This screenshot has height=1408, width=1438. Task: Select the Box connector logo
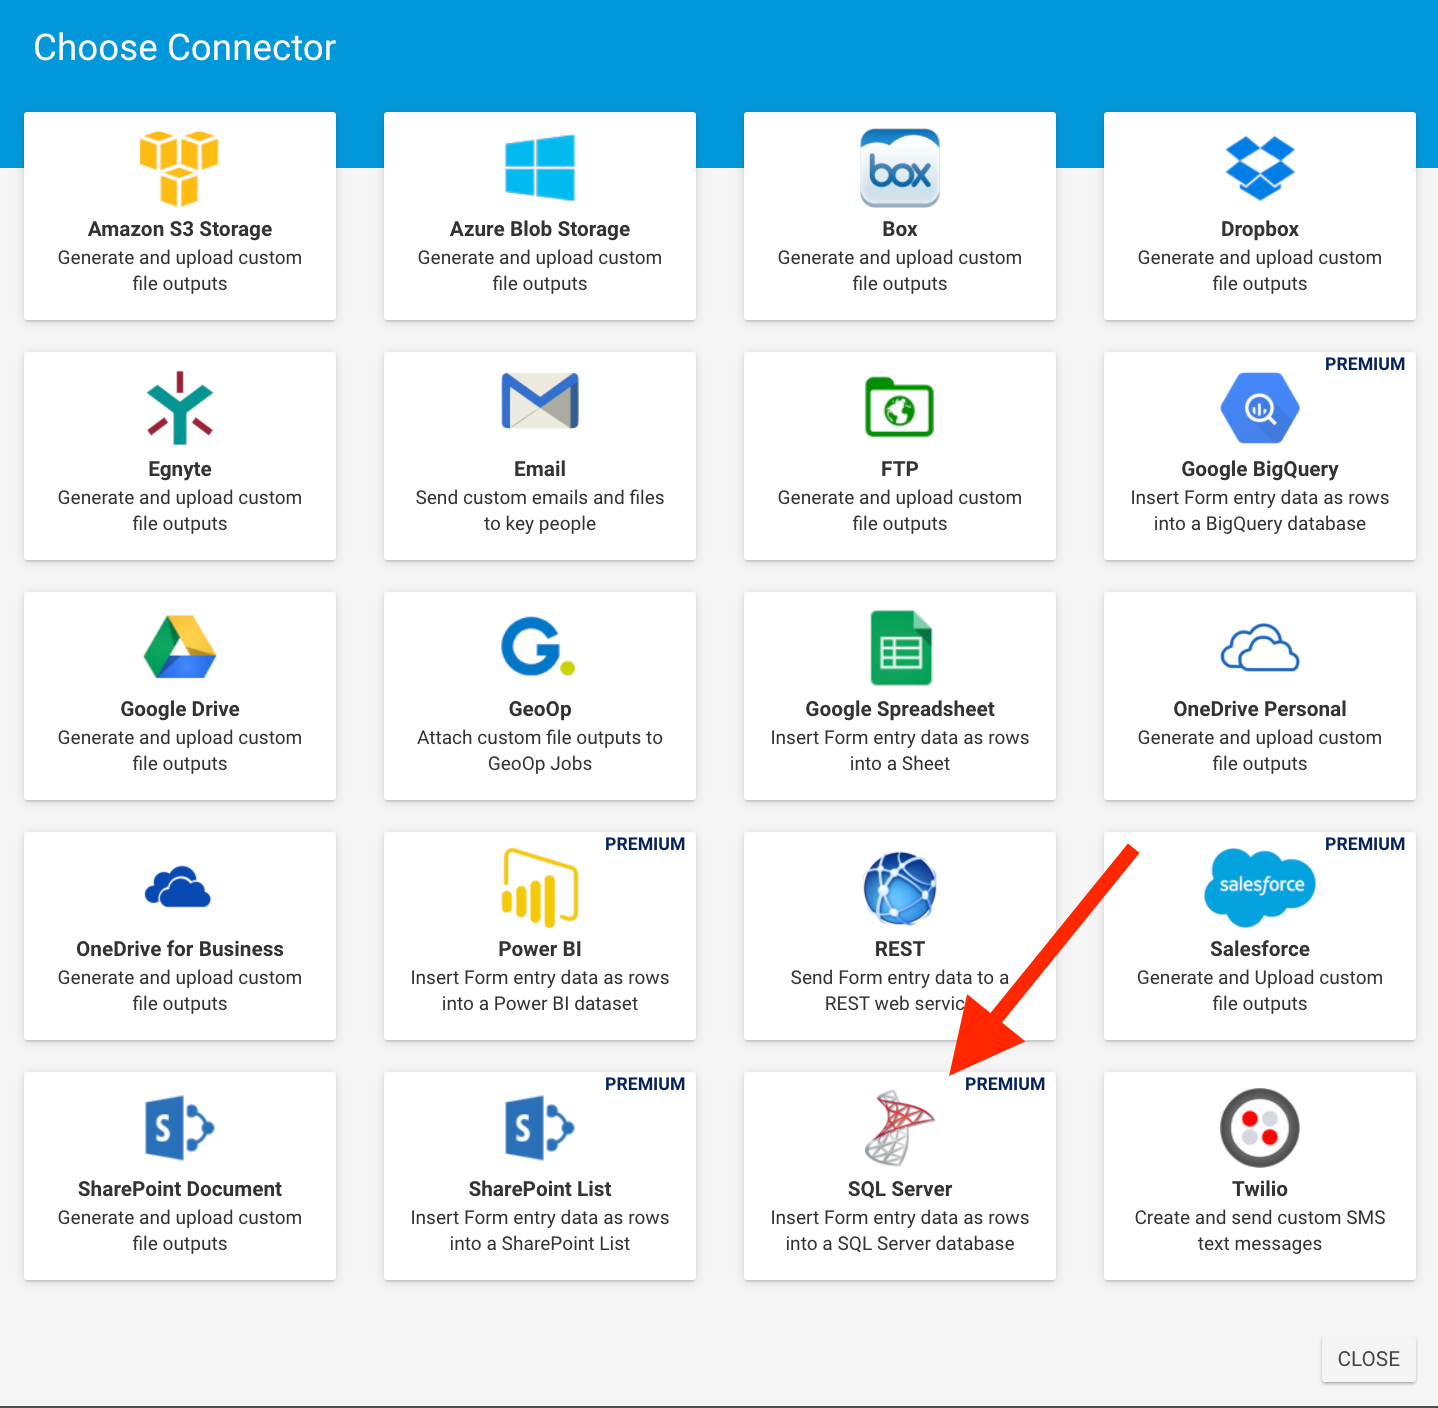point(900,168)
